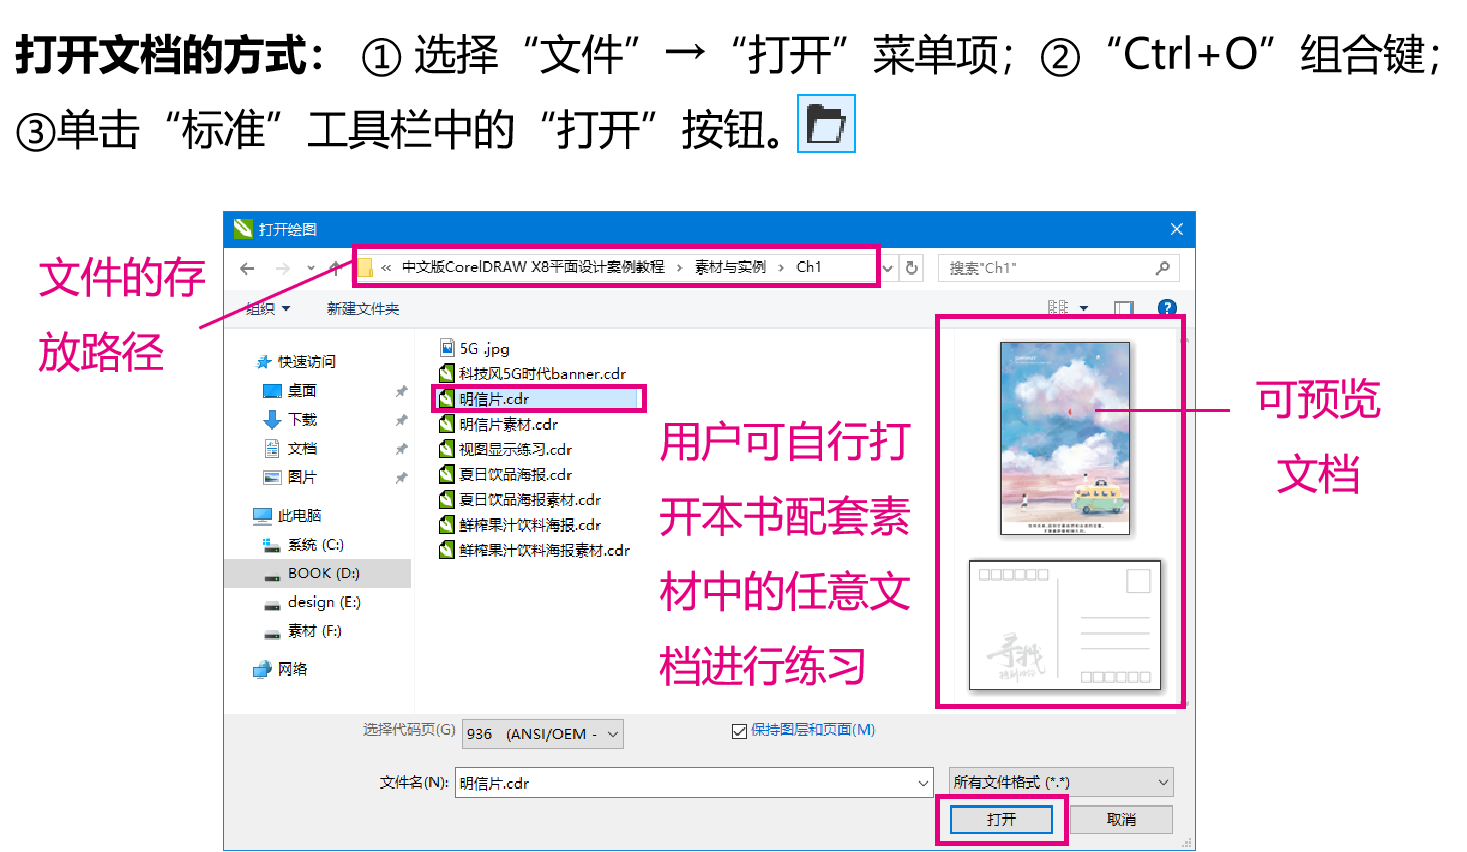The width and height of the screenshot is (1467, 852).
Task: Select the 5G .jpg image file
Action: pos(484,348)
